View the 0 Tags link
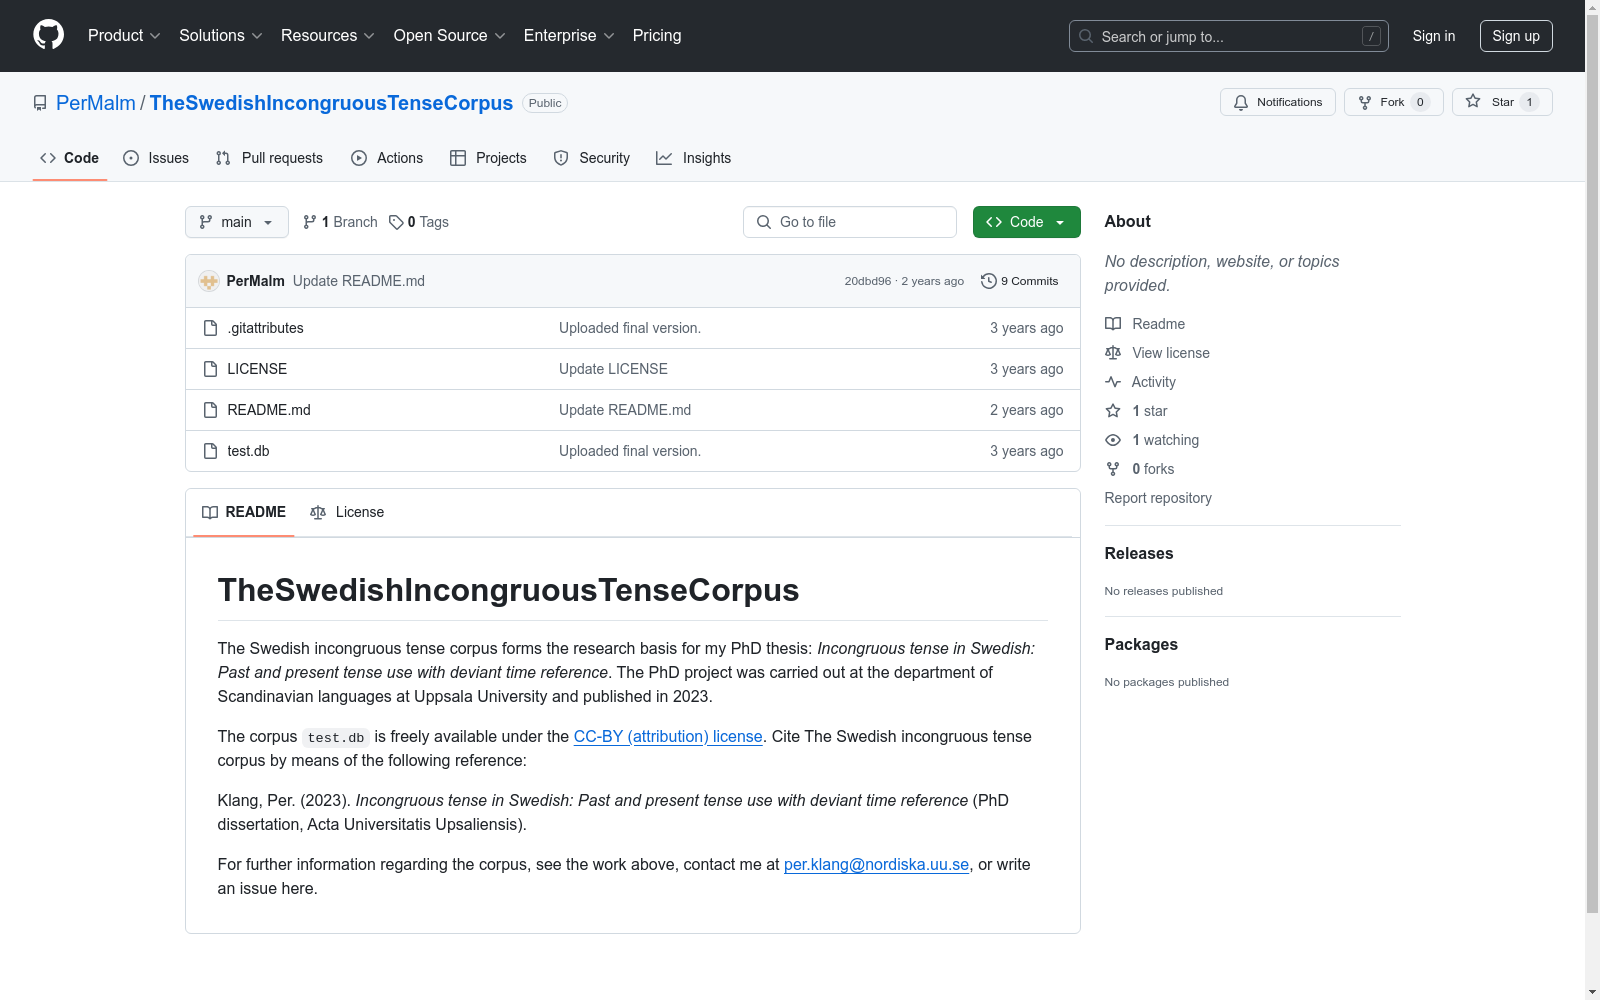Screen dimensions: 1600x1000 (x=419, y=222)
